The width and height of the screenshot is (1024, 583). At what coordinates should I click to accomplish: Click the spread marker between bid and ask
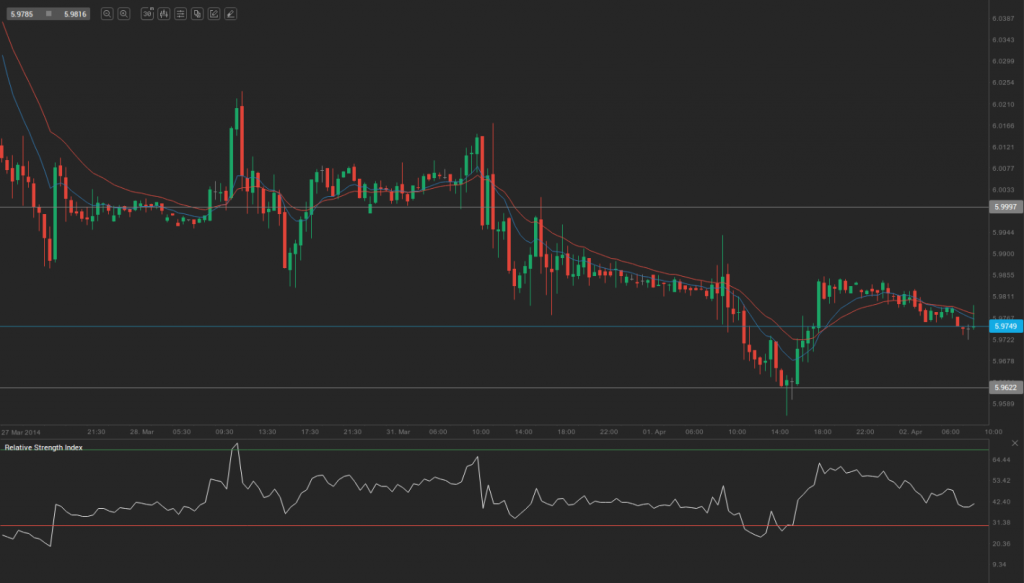click(50, 14)
